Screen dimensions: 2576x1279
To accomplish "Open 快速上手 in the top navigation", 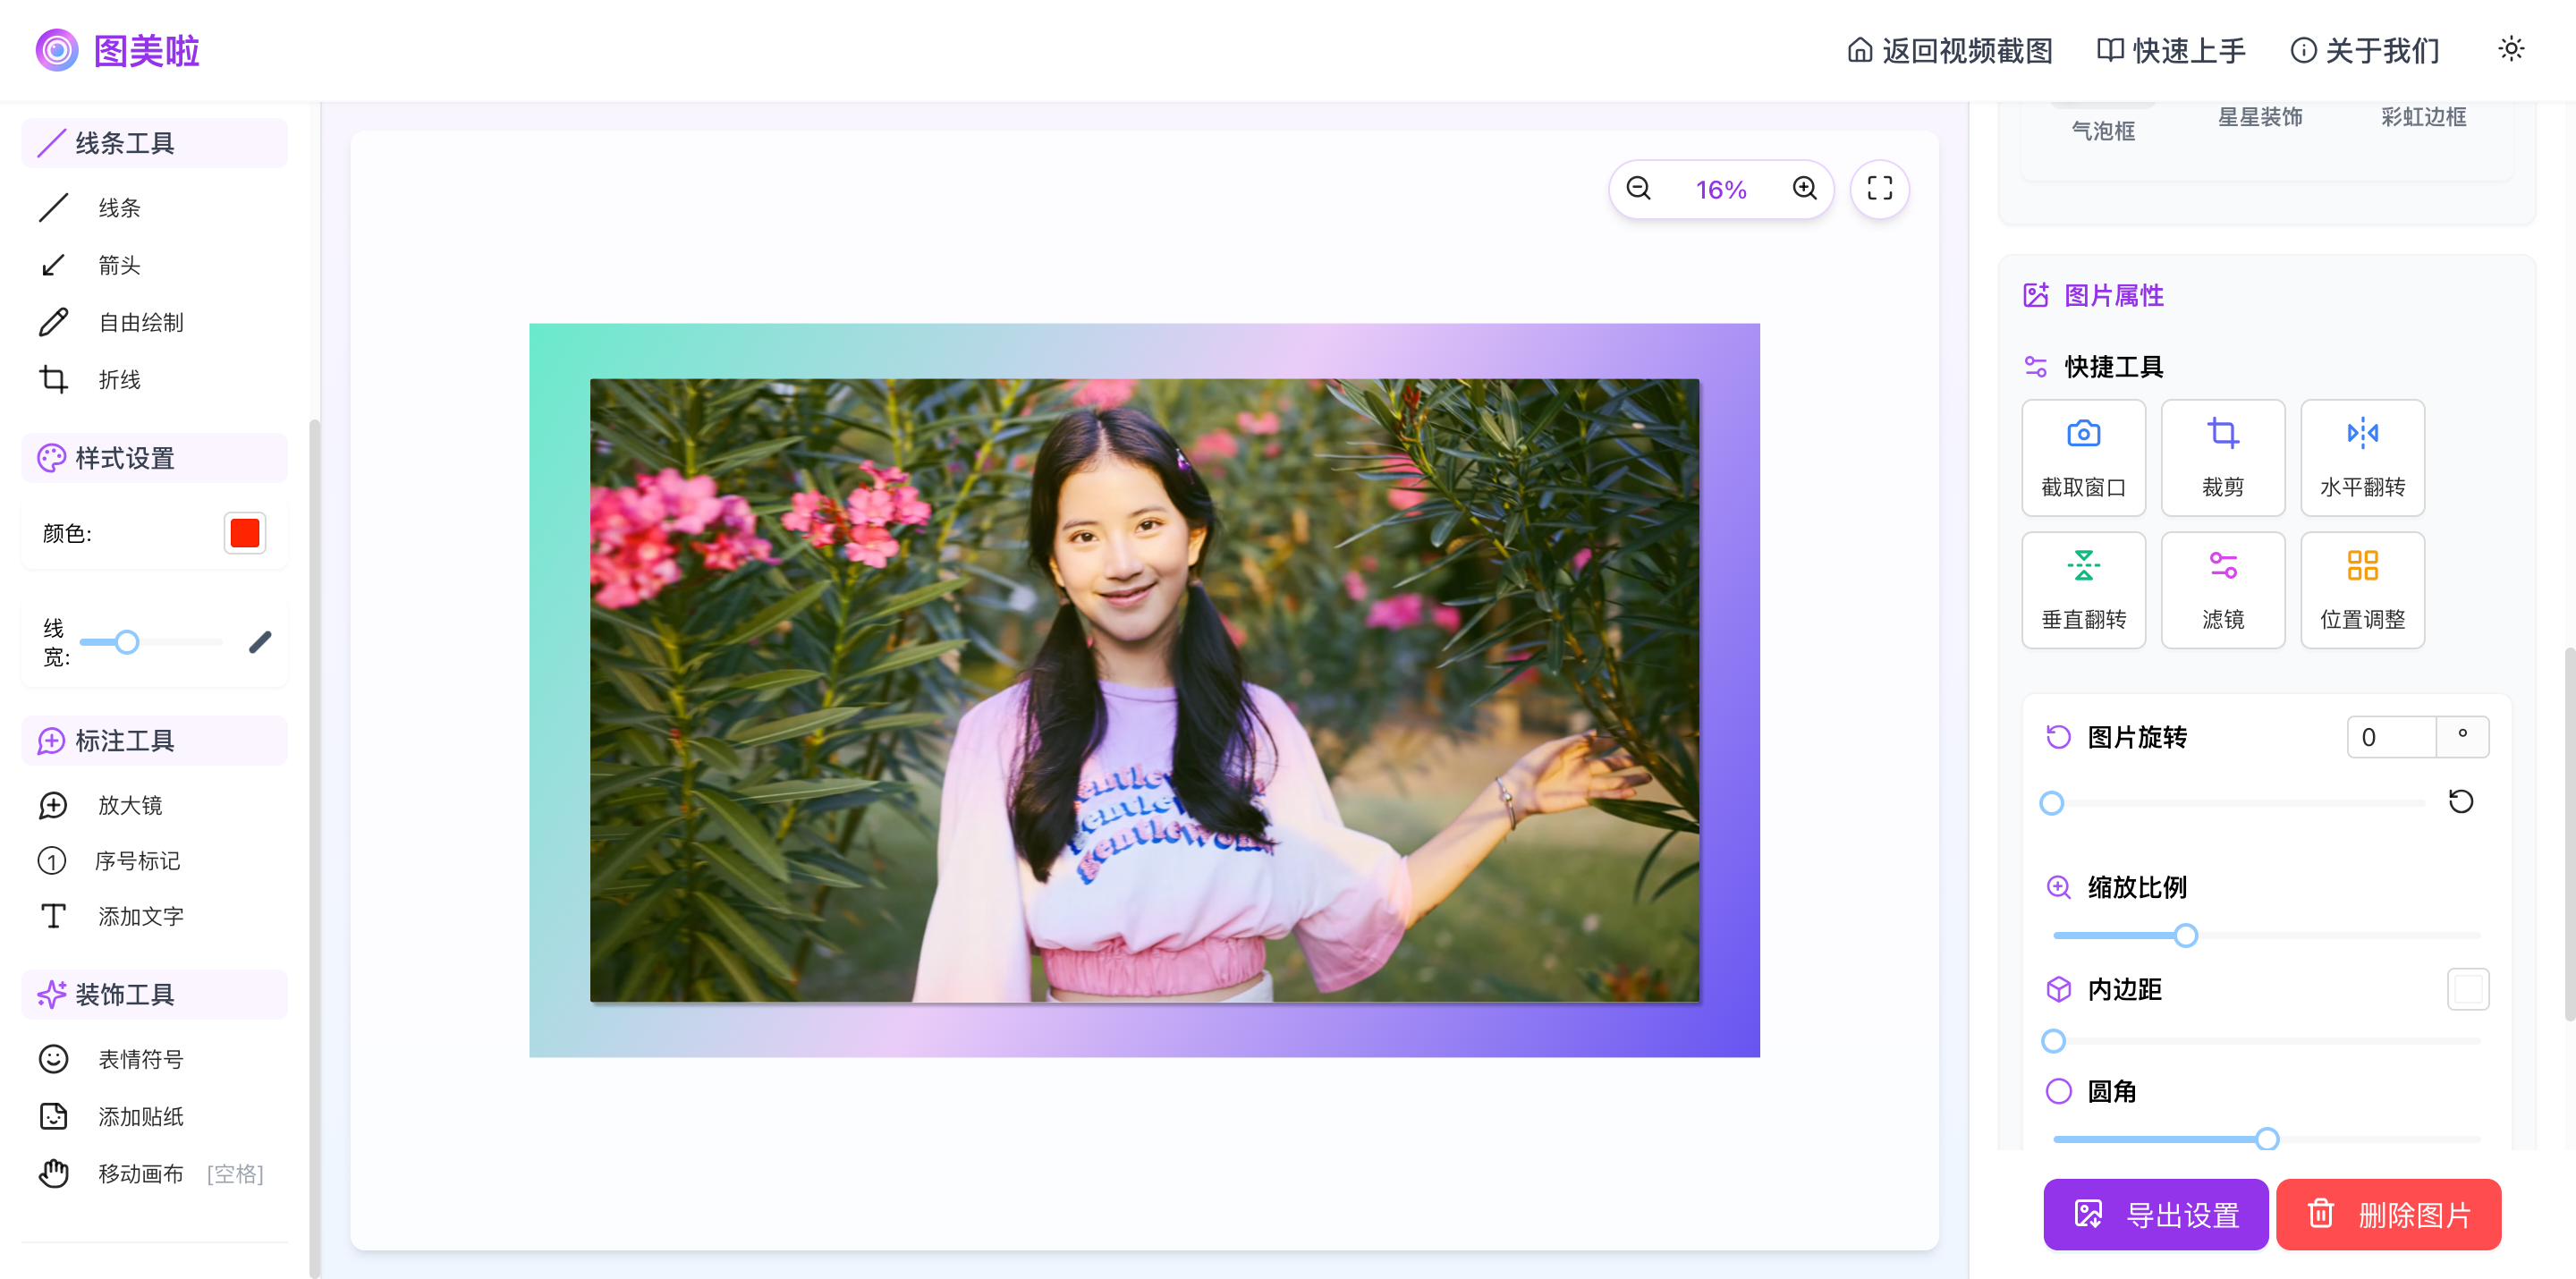I will coord(2171,50).
